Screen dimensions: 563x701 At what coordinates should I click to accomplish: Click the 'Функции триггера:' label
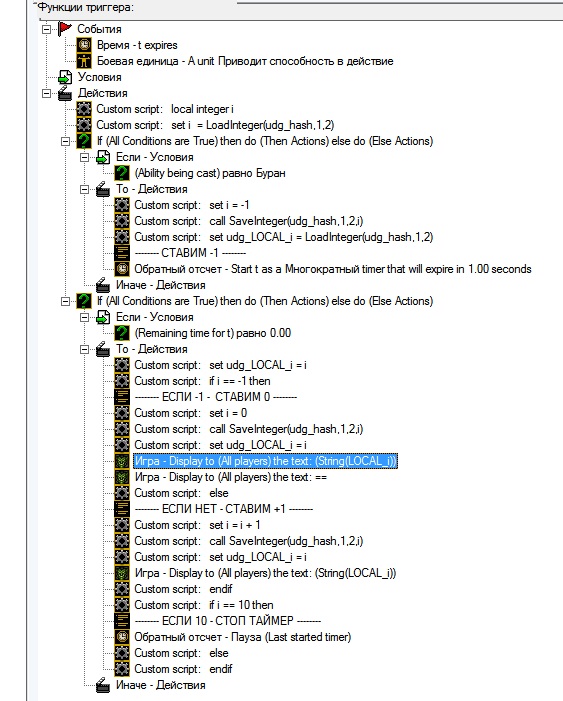[85, 7]
